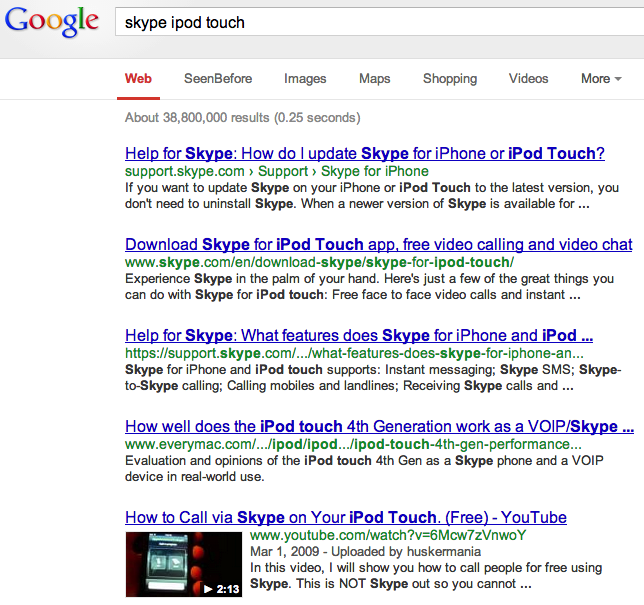Screen dimensions: 644x605
Task: Click the https://support.skype.com what-features URL text
Action: 354,353
